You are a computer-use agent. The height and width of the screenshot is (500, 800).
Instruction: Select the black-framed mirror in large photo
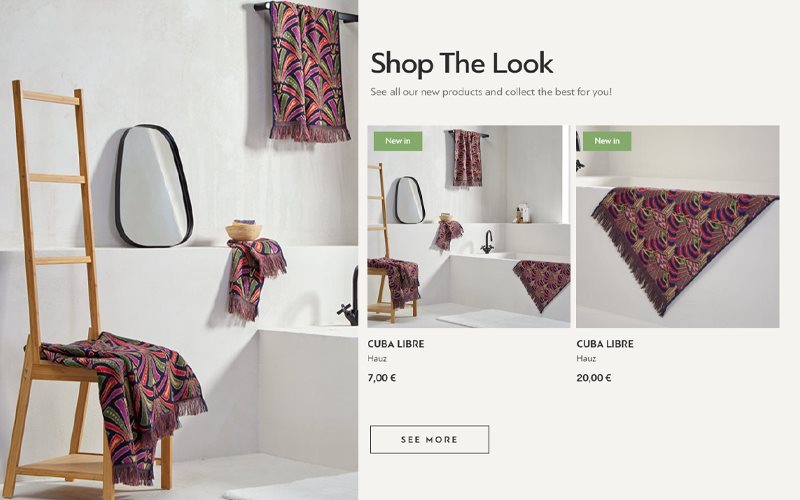(153, 186)
